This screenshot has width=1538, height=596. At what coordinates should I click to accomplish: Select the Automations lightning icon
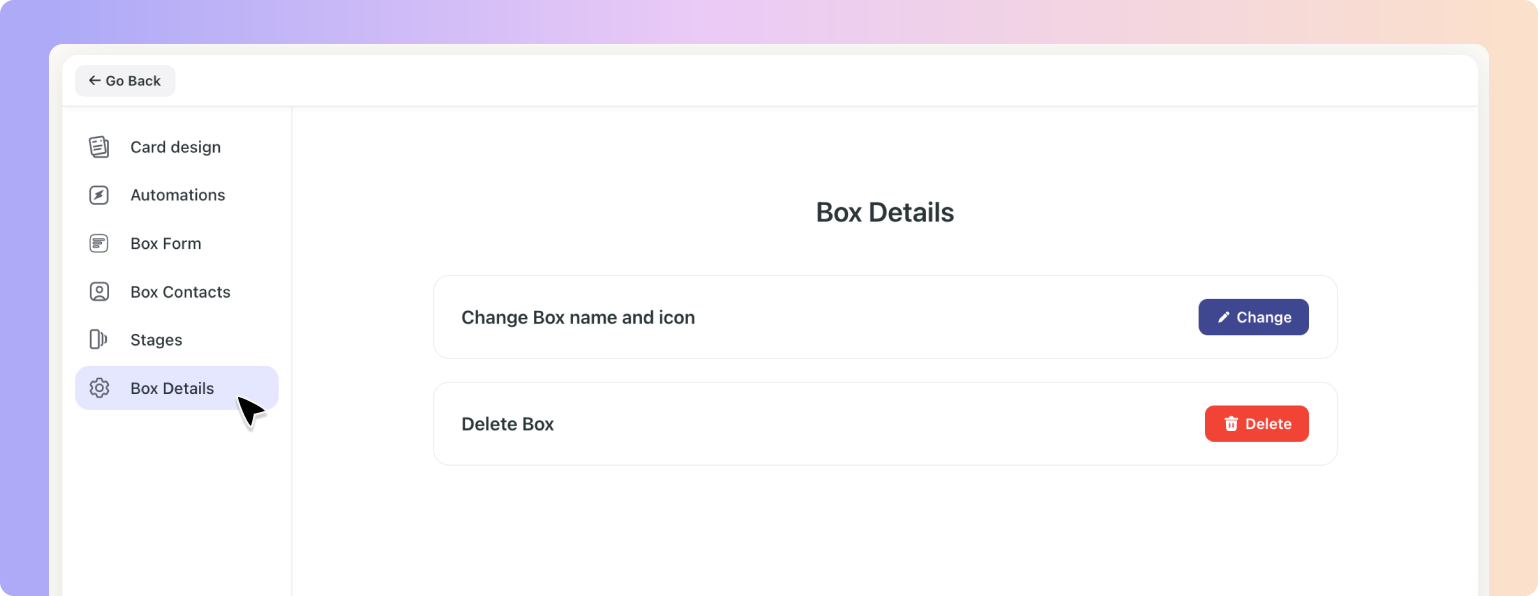pos(99,195)
